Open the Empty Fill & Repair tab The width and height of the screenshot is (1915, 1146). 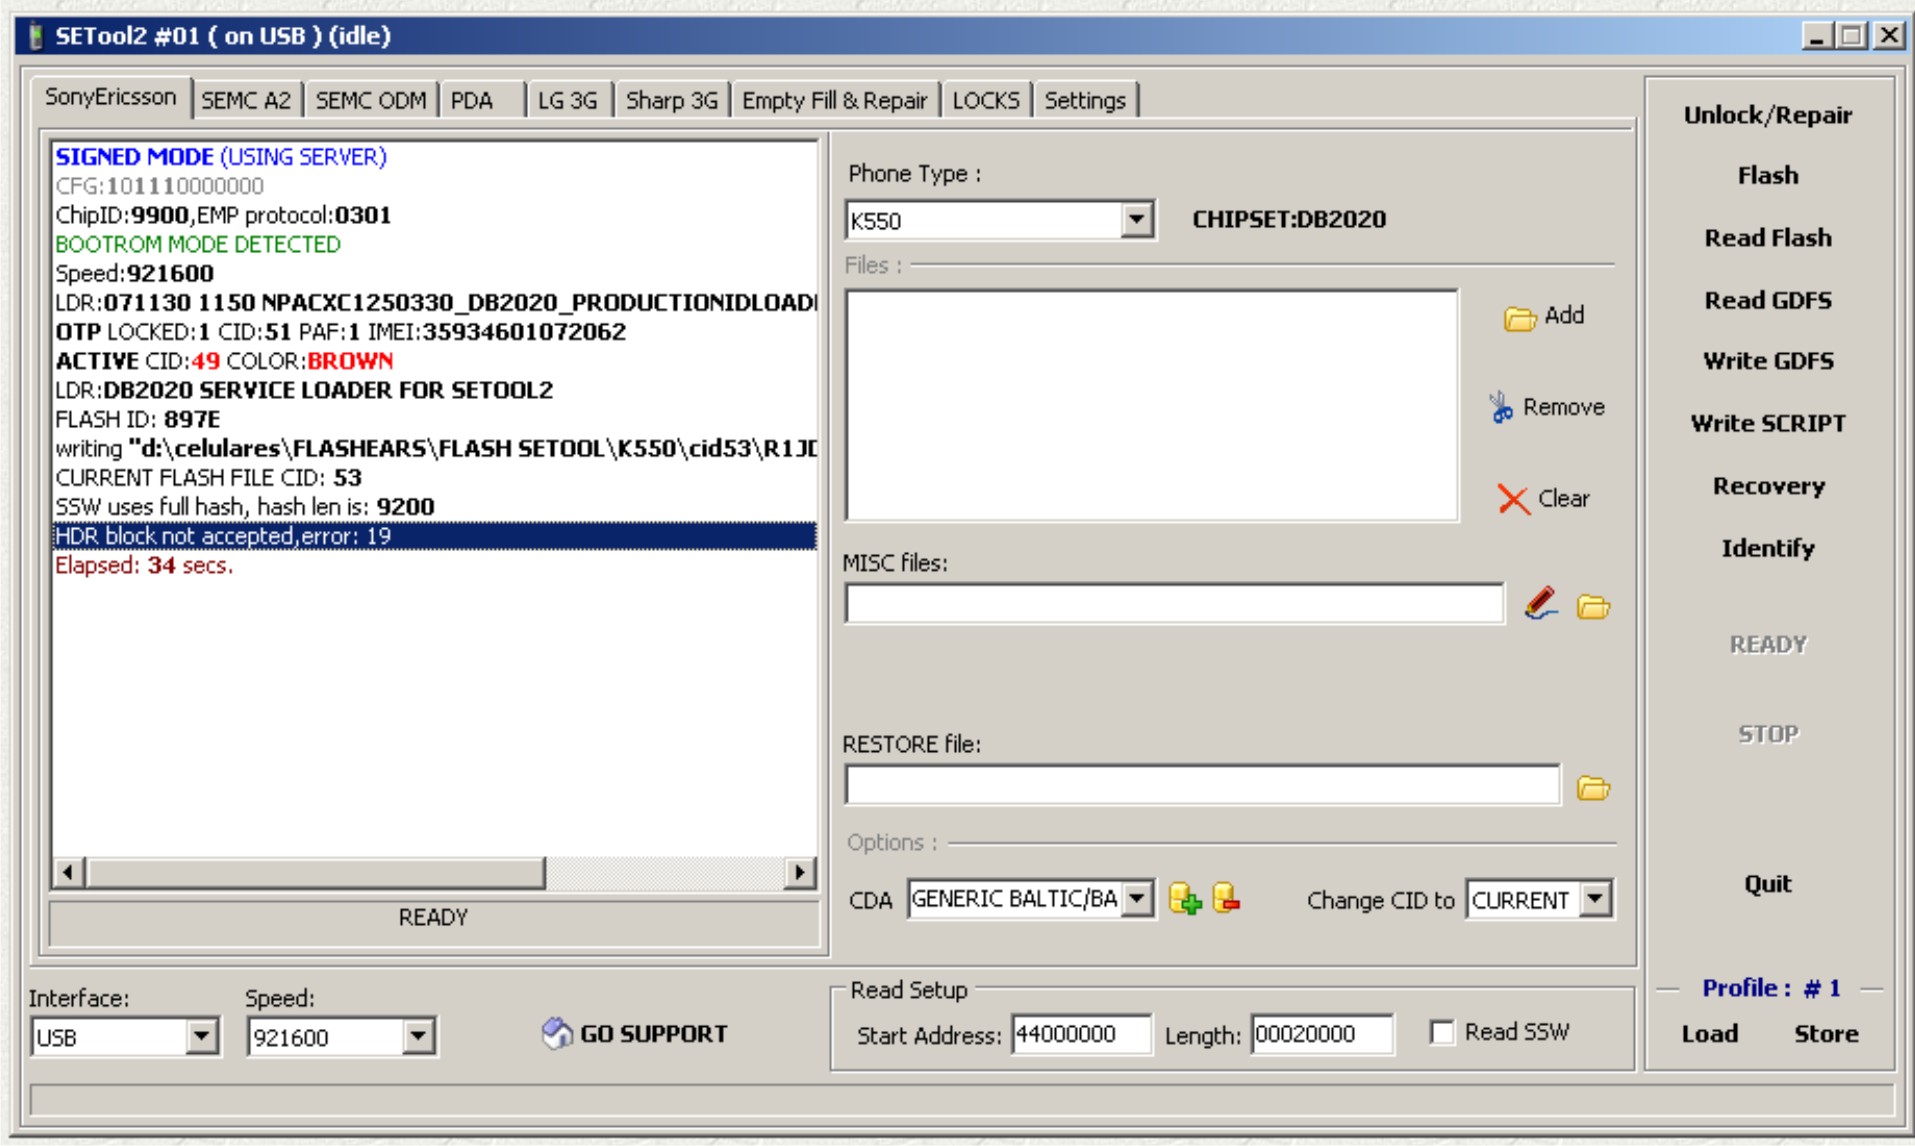tap(834, 100)
